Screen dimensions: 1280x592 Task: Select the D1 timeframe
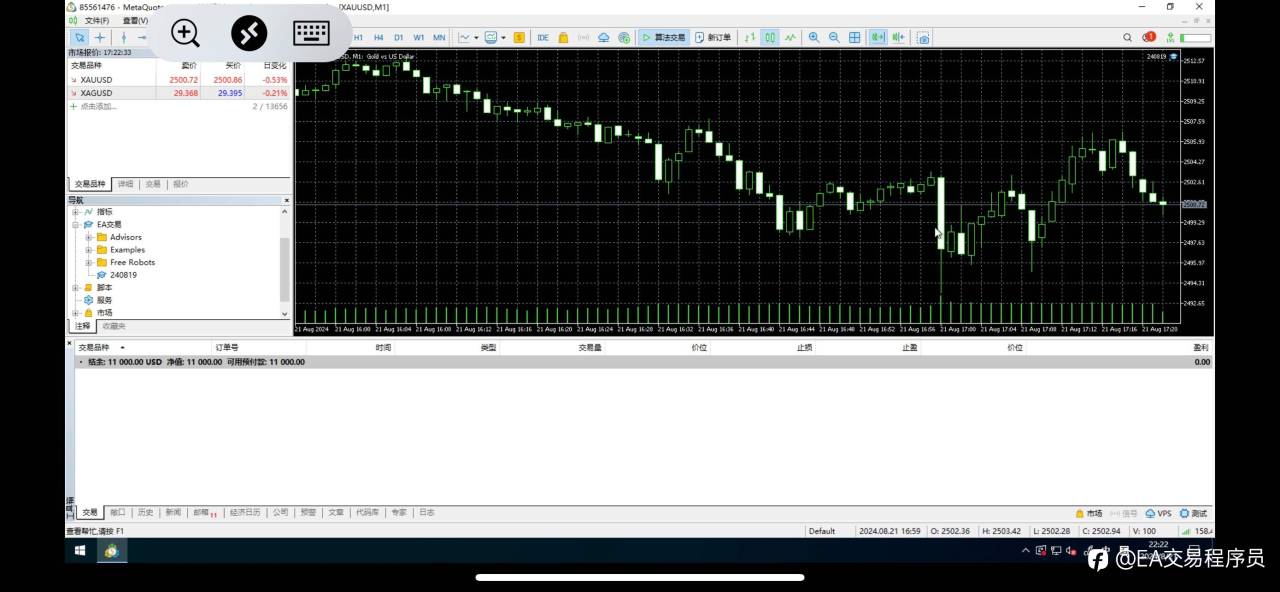click(398, 37)
